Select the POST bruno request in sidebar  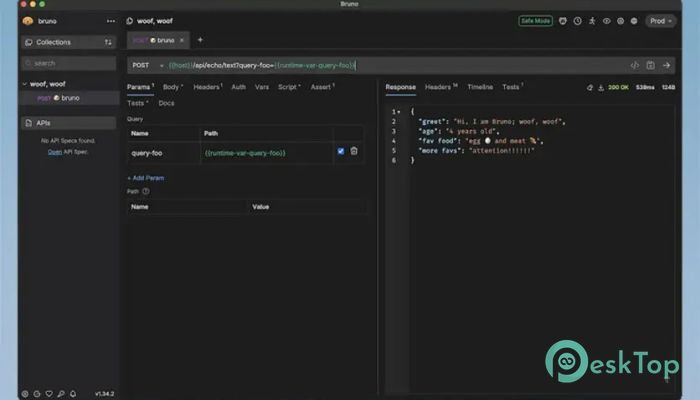click(x=69, y=98)
